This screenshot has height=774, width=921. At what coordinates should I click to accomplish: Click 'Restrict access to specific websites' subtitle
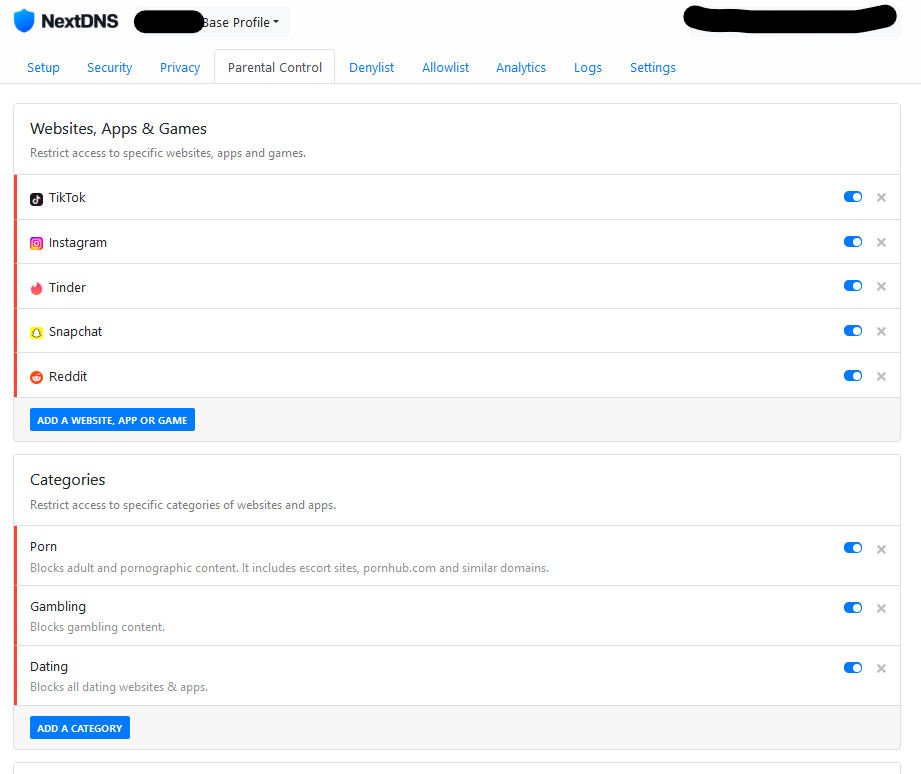coord(168,153)
